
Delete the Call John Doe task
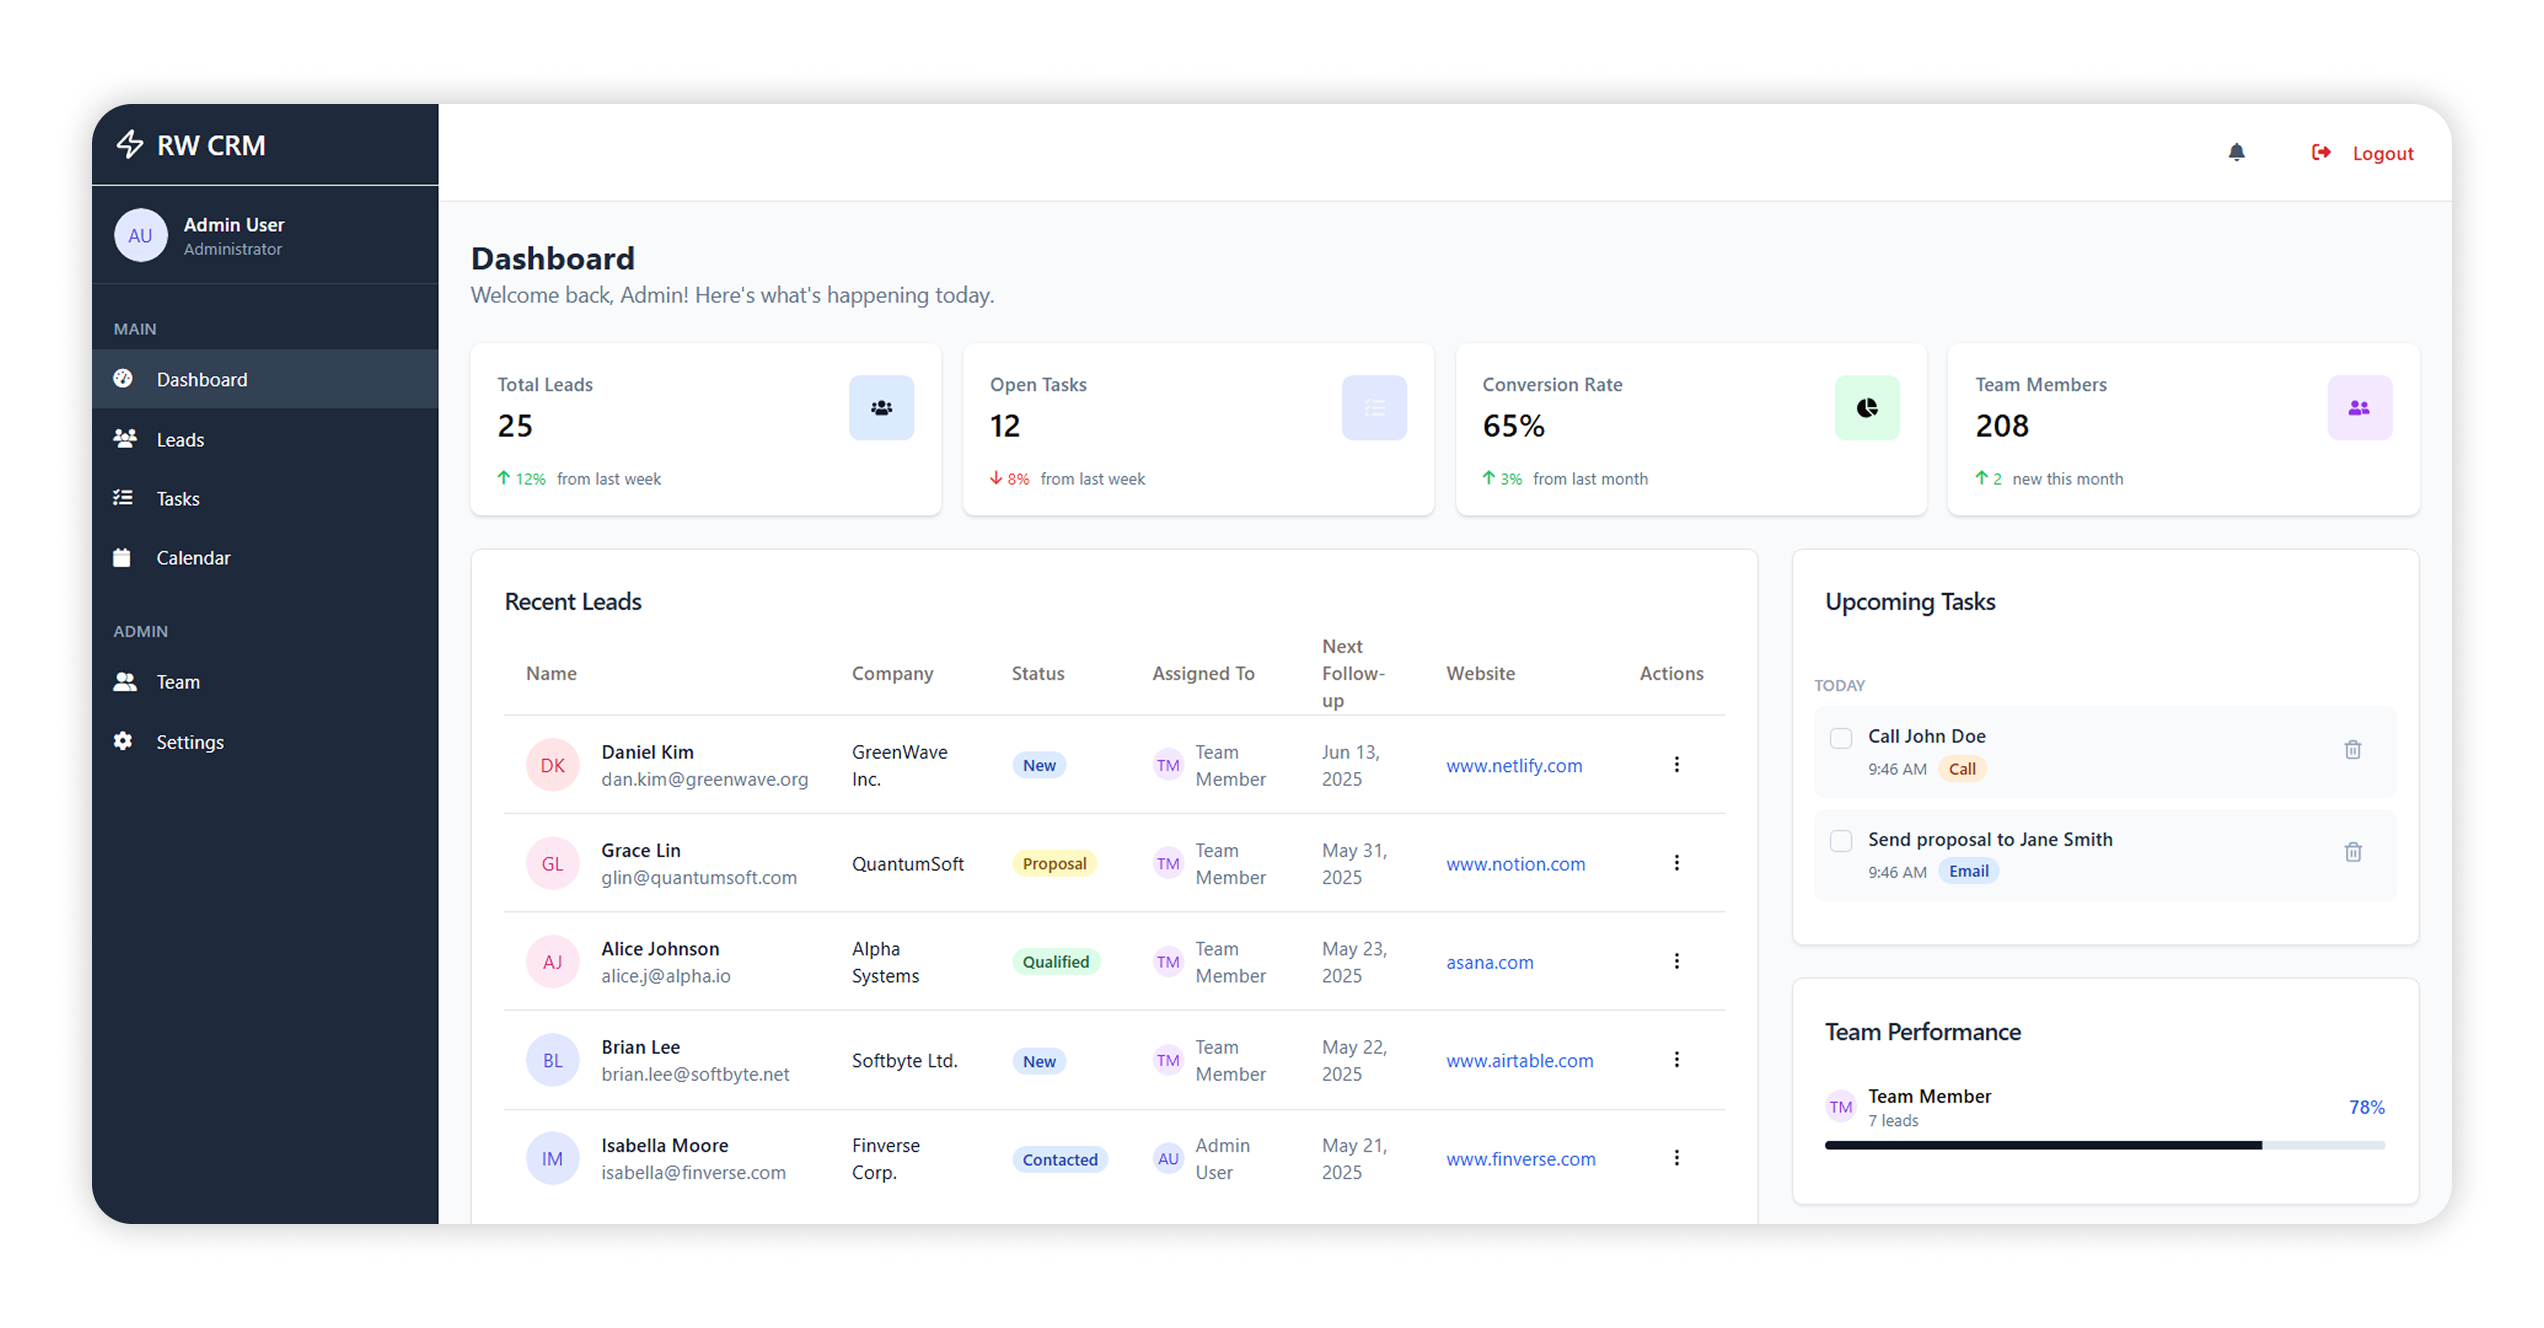tap(2352, 750)
